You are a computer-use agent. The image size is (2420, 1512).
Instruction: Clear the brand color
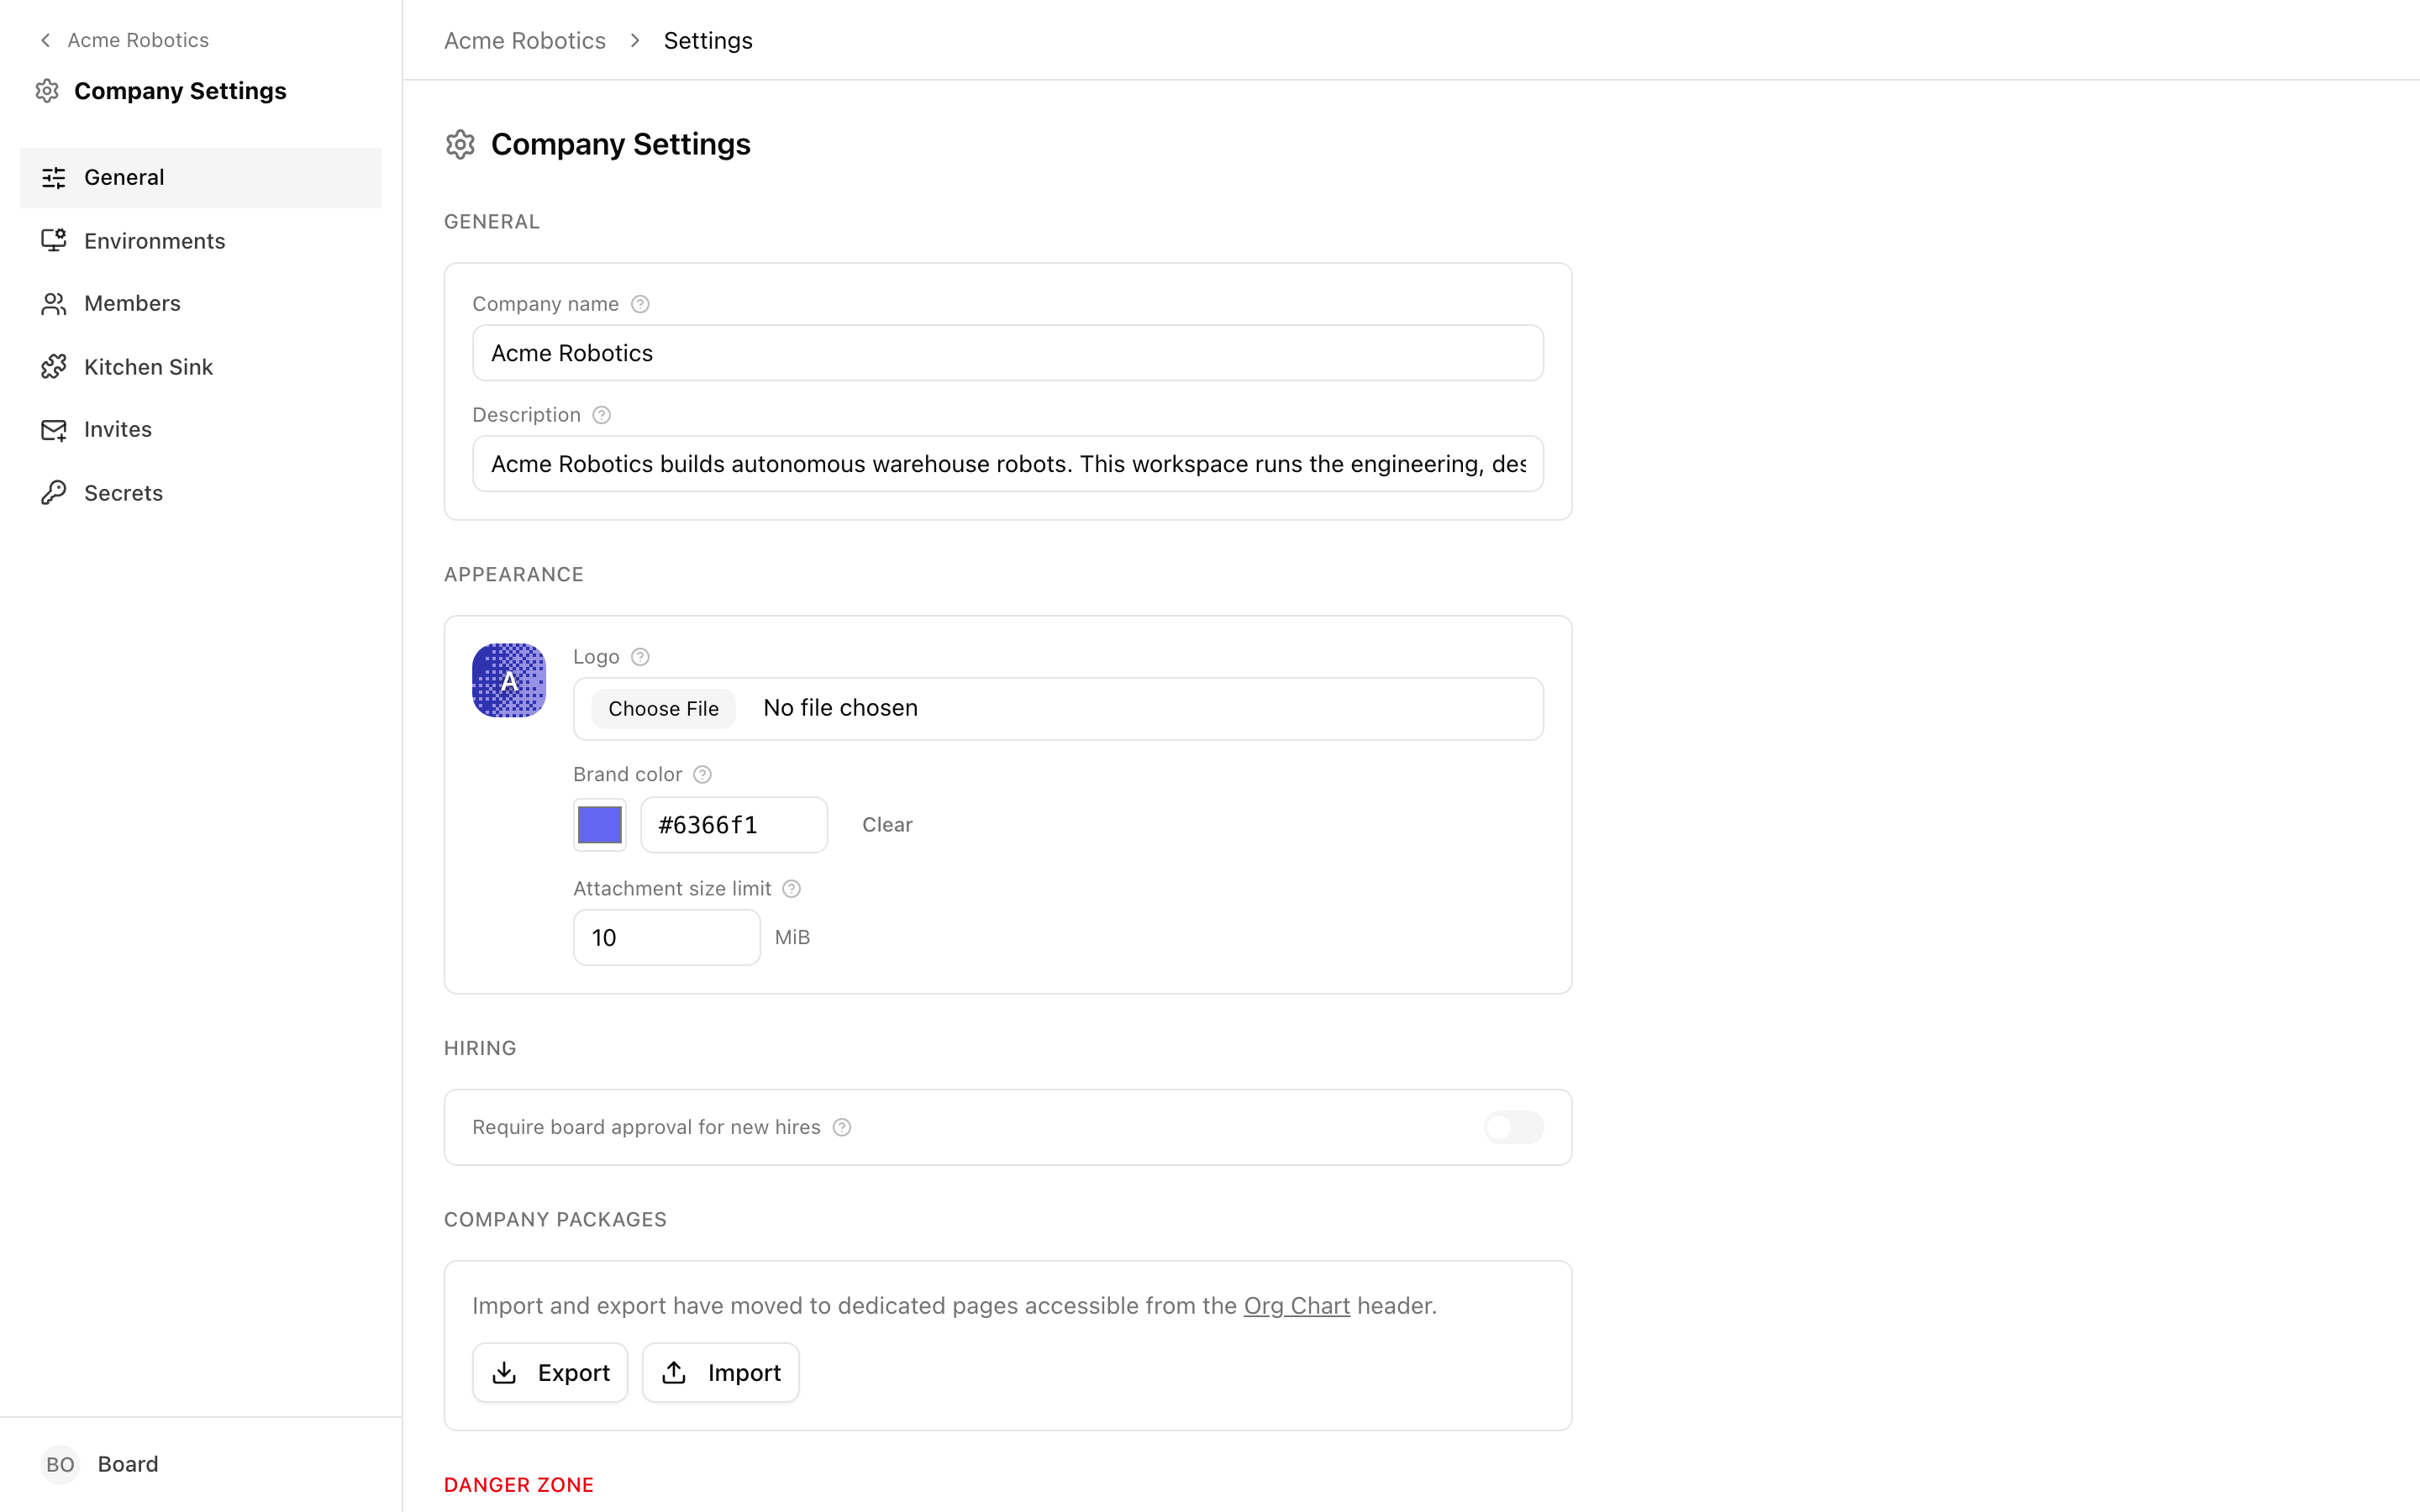(x=887, y=825)
